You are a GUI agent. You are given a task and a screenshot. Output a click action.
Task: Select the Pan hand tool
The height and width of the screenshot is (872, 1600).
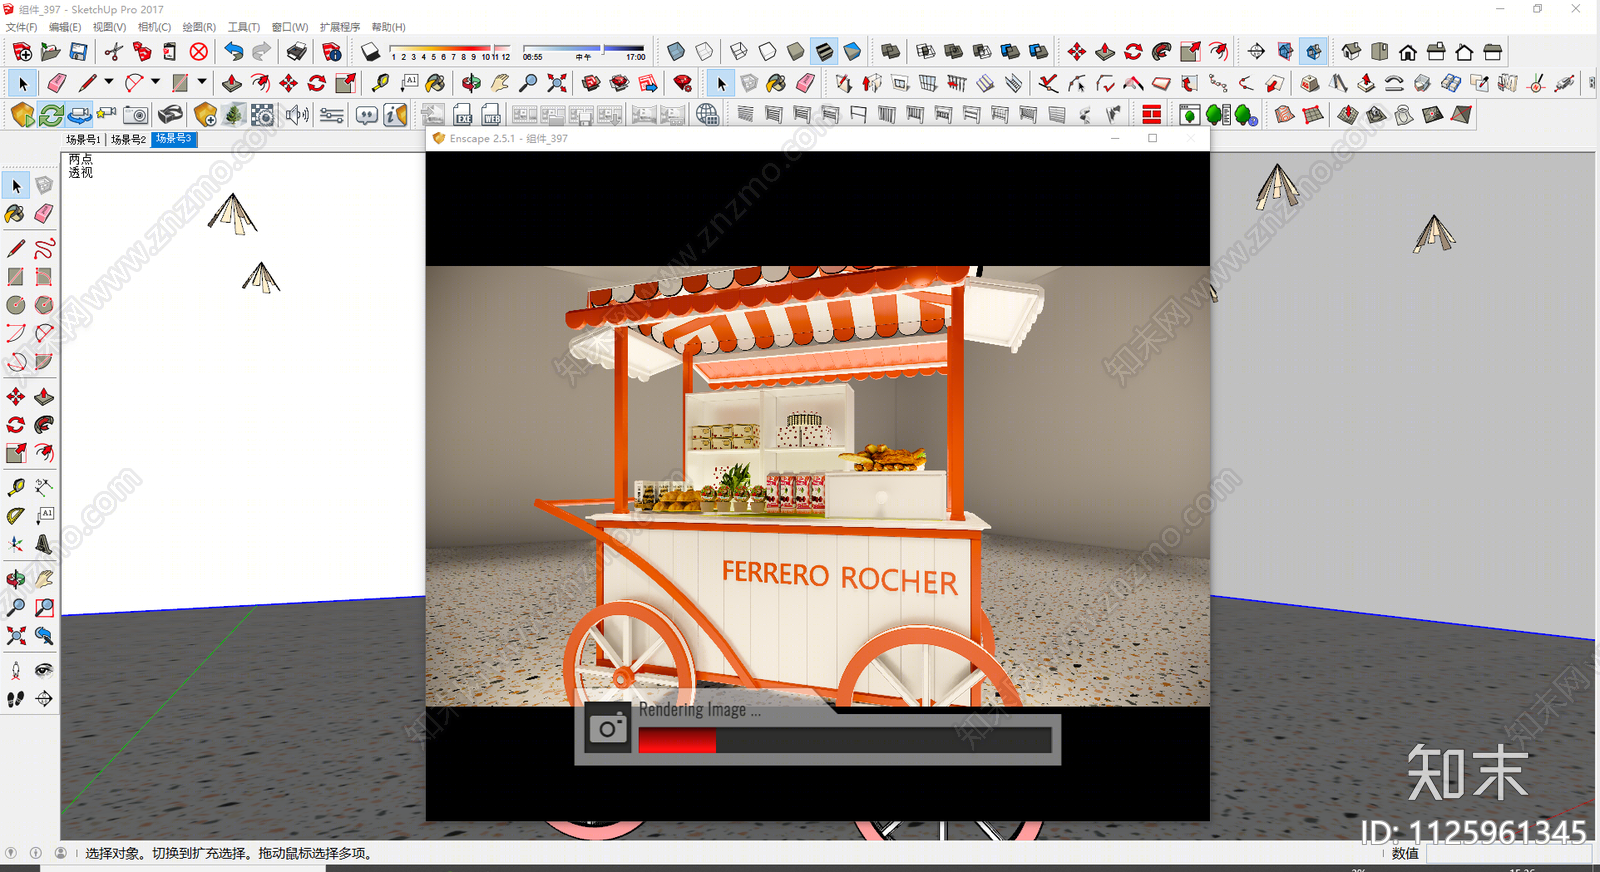click(499, 83)
